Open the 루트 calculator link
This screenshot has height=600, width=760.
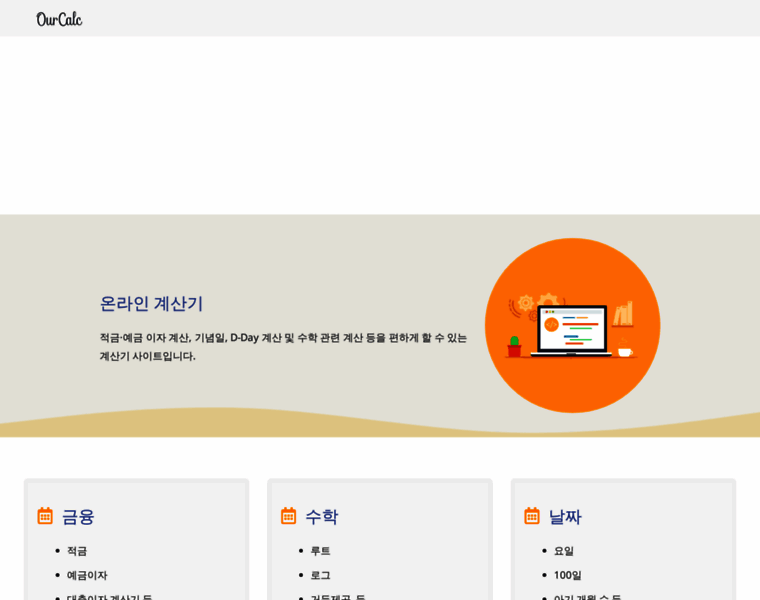320,551
